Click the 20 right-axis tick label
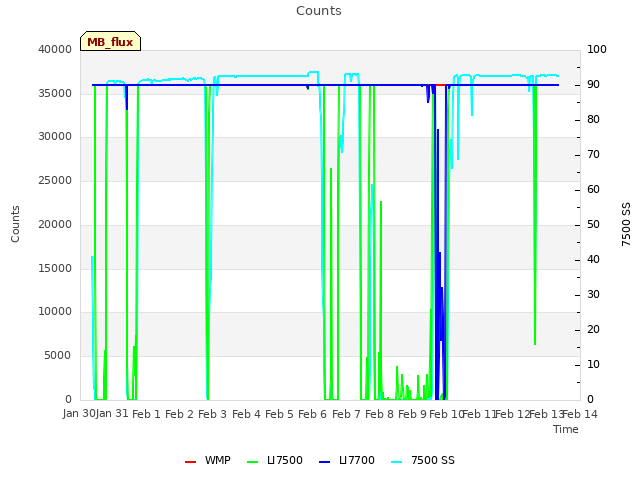This screenshot has width=640, height=480. click(x=593, y=329)
